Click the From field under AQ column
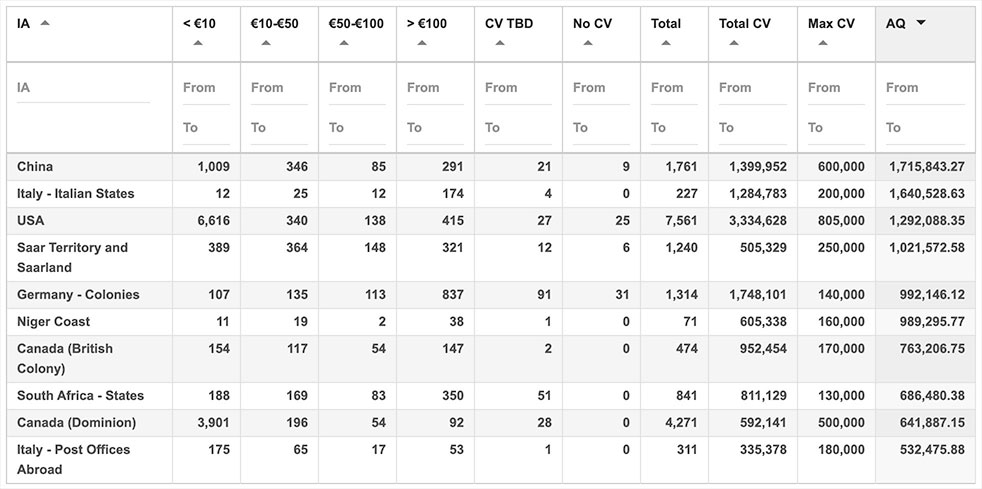This screenshot has height=489, width=982. pyautogui.click(x=925, y=88)
